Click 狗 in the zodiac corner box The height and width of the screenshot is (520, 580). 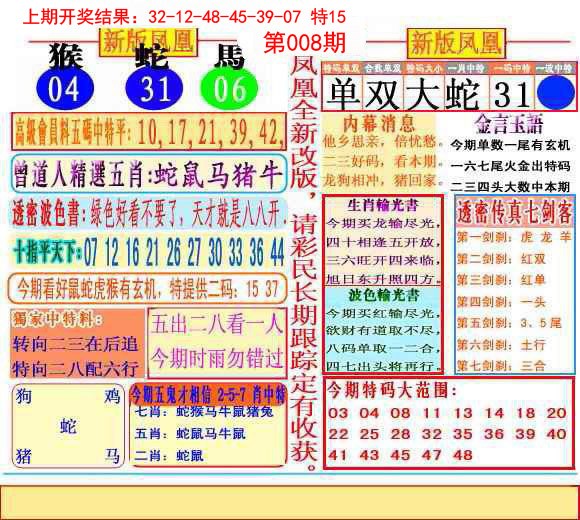click(x=24, y=396)
